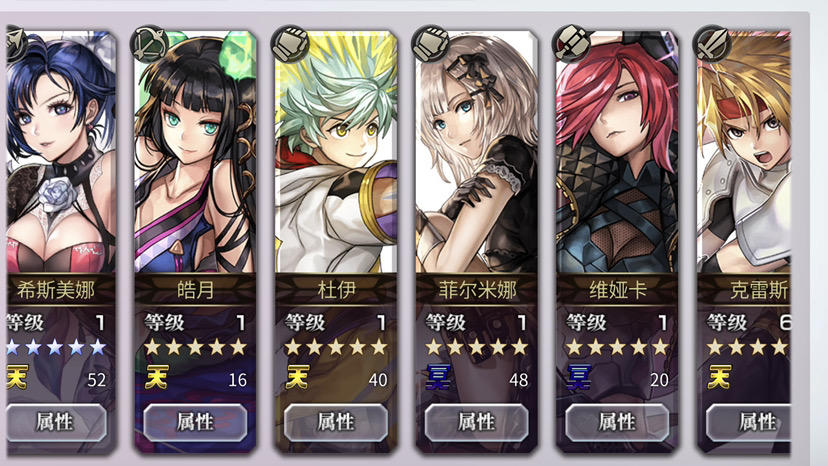Click the fist class icon on 菲尔米娜's card
Screen dimensions: 828x466
[x=430, y=43]
